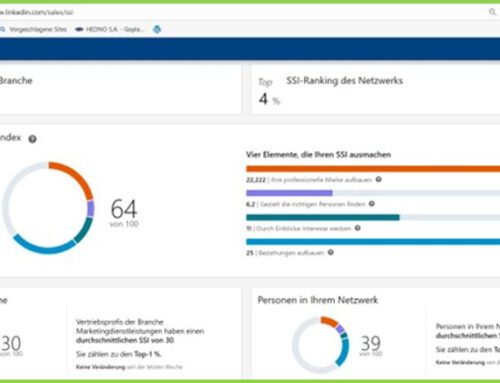This screenshot has width=500, height=383.
Task: Click the Sie zählen zu den Top-1 % text
Action: point(119,354)
